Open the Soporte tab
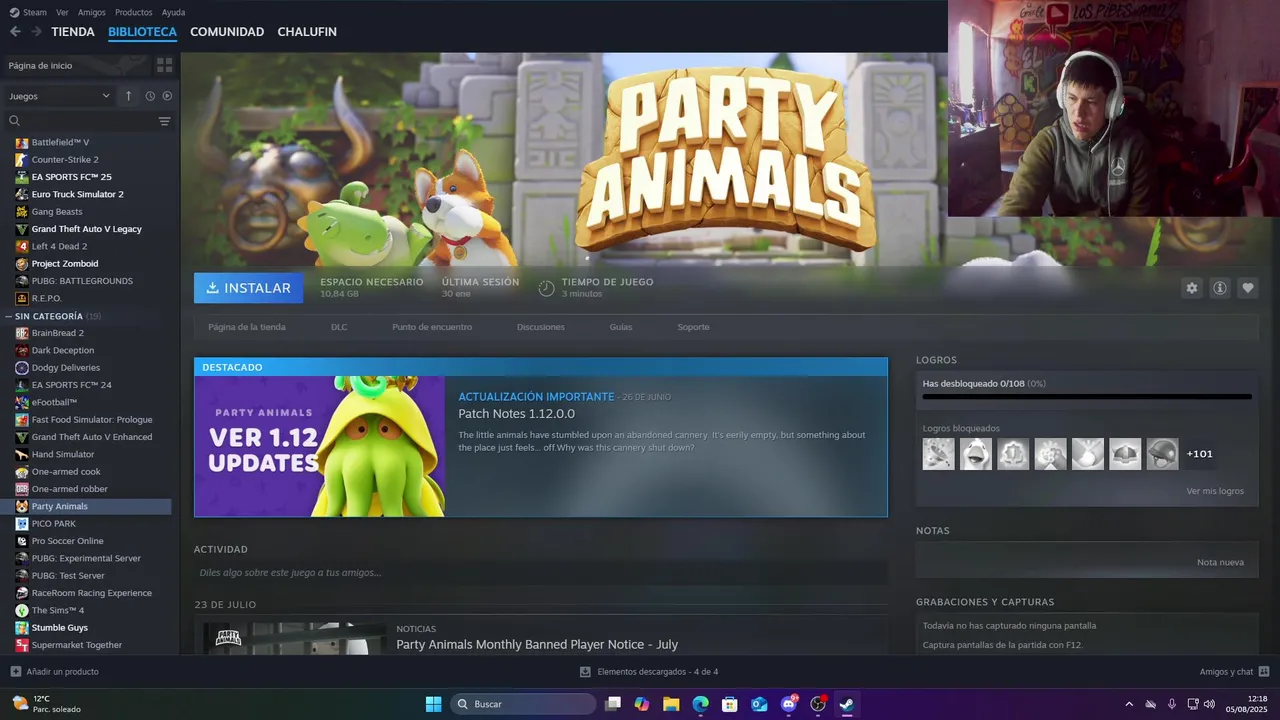This screenshot has height=720, width=1280. coord(693,327)
